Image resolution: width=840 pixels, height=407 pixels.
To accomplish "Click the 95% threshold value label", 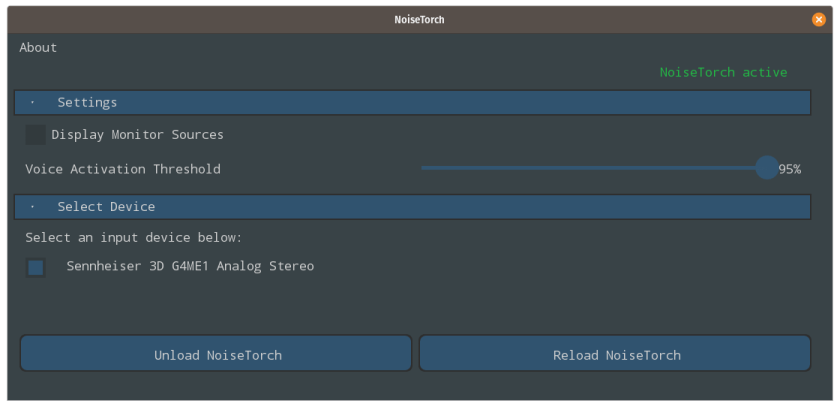I will tap(790, 169).
